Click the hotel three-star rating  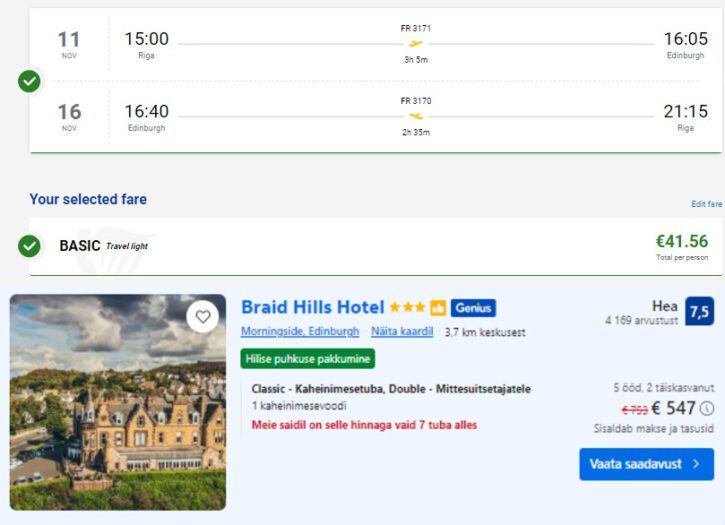407,308
